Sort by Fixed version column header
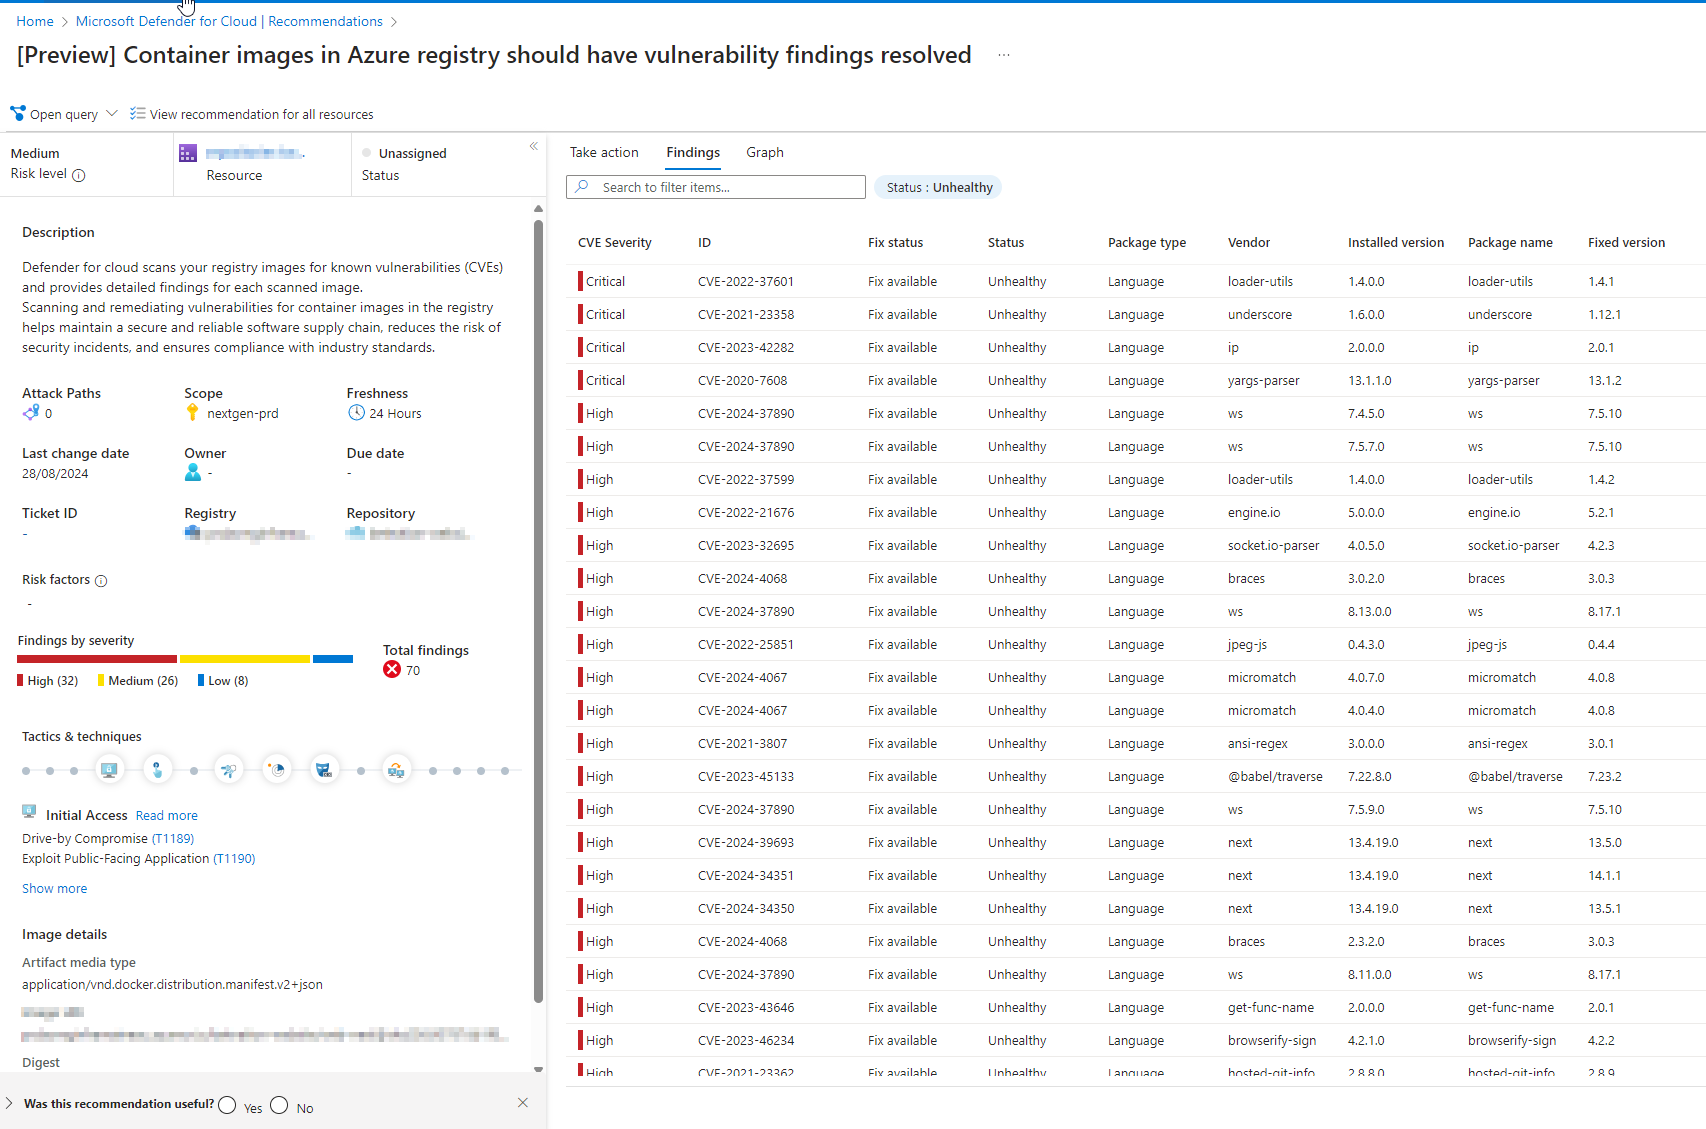This screenshot has width=1706, height=1129. [1627, 242]
